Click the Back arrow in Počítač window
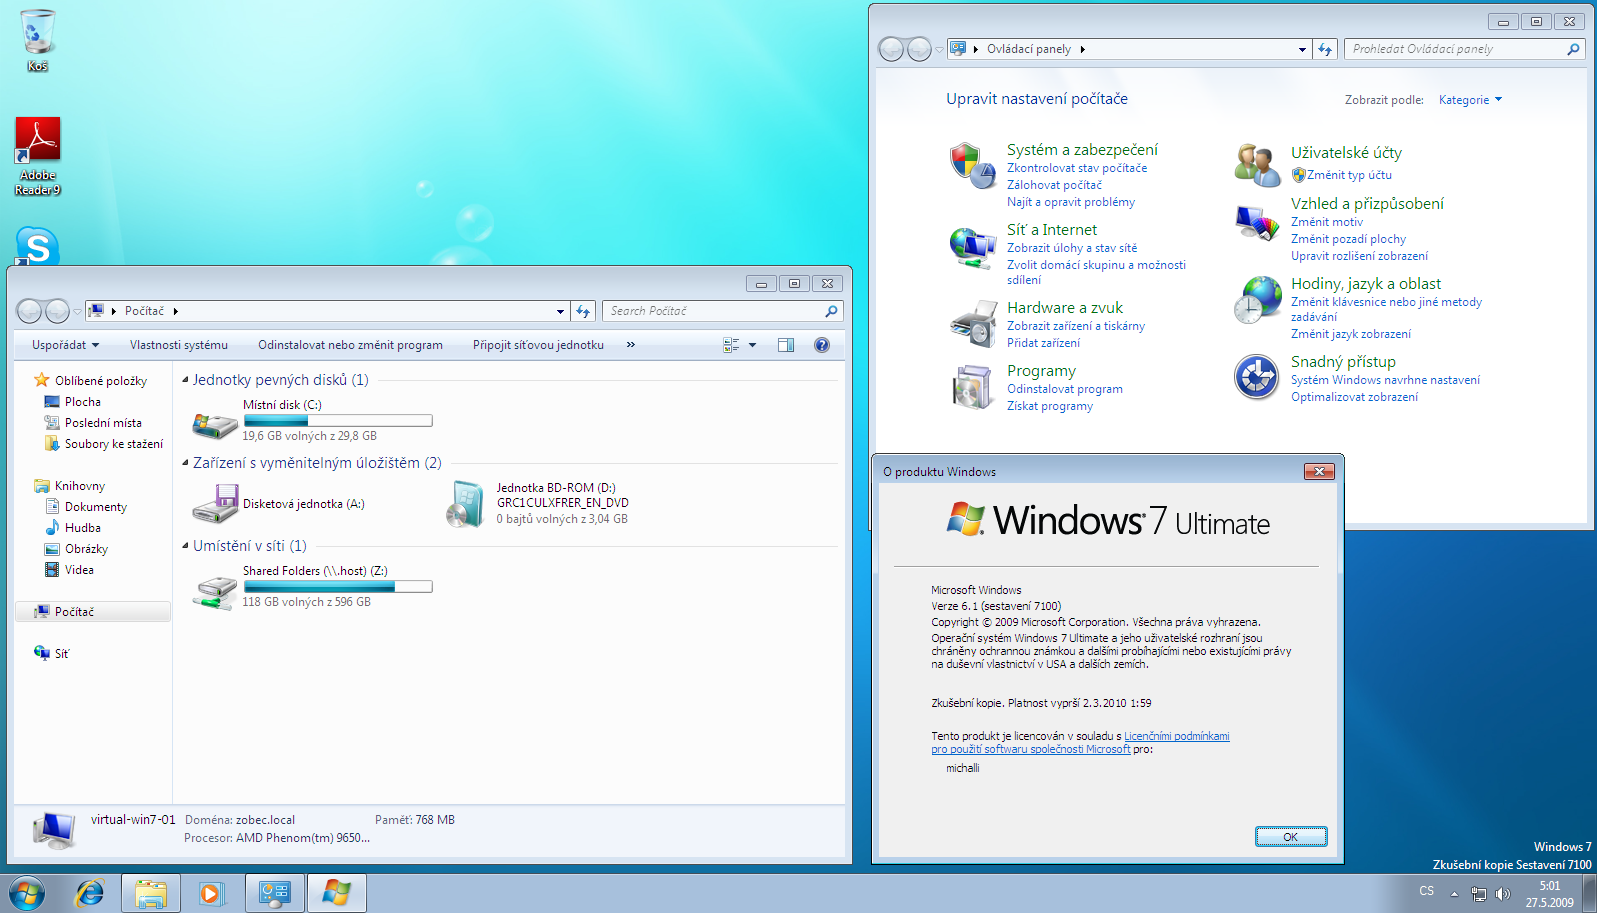This screenshot has width=1597, height=913. 29,311
